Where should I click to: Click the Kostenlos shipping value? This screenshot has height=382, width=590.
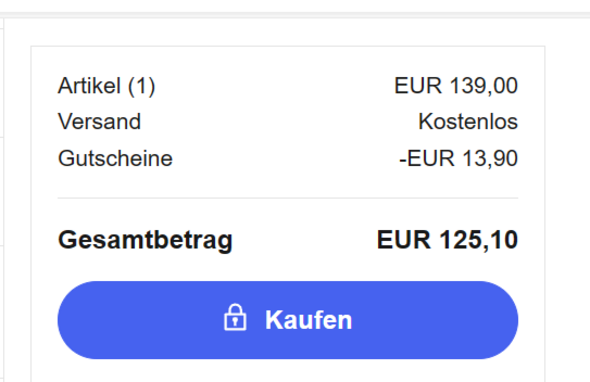(x=468, y=122)
